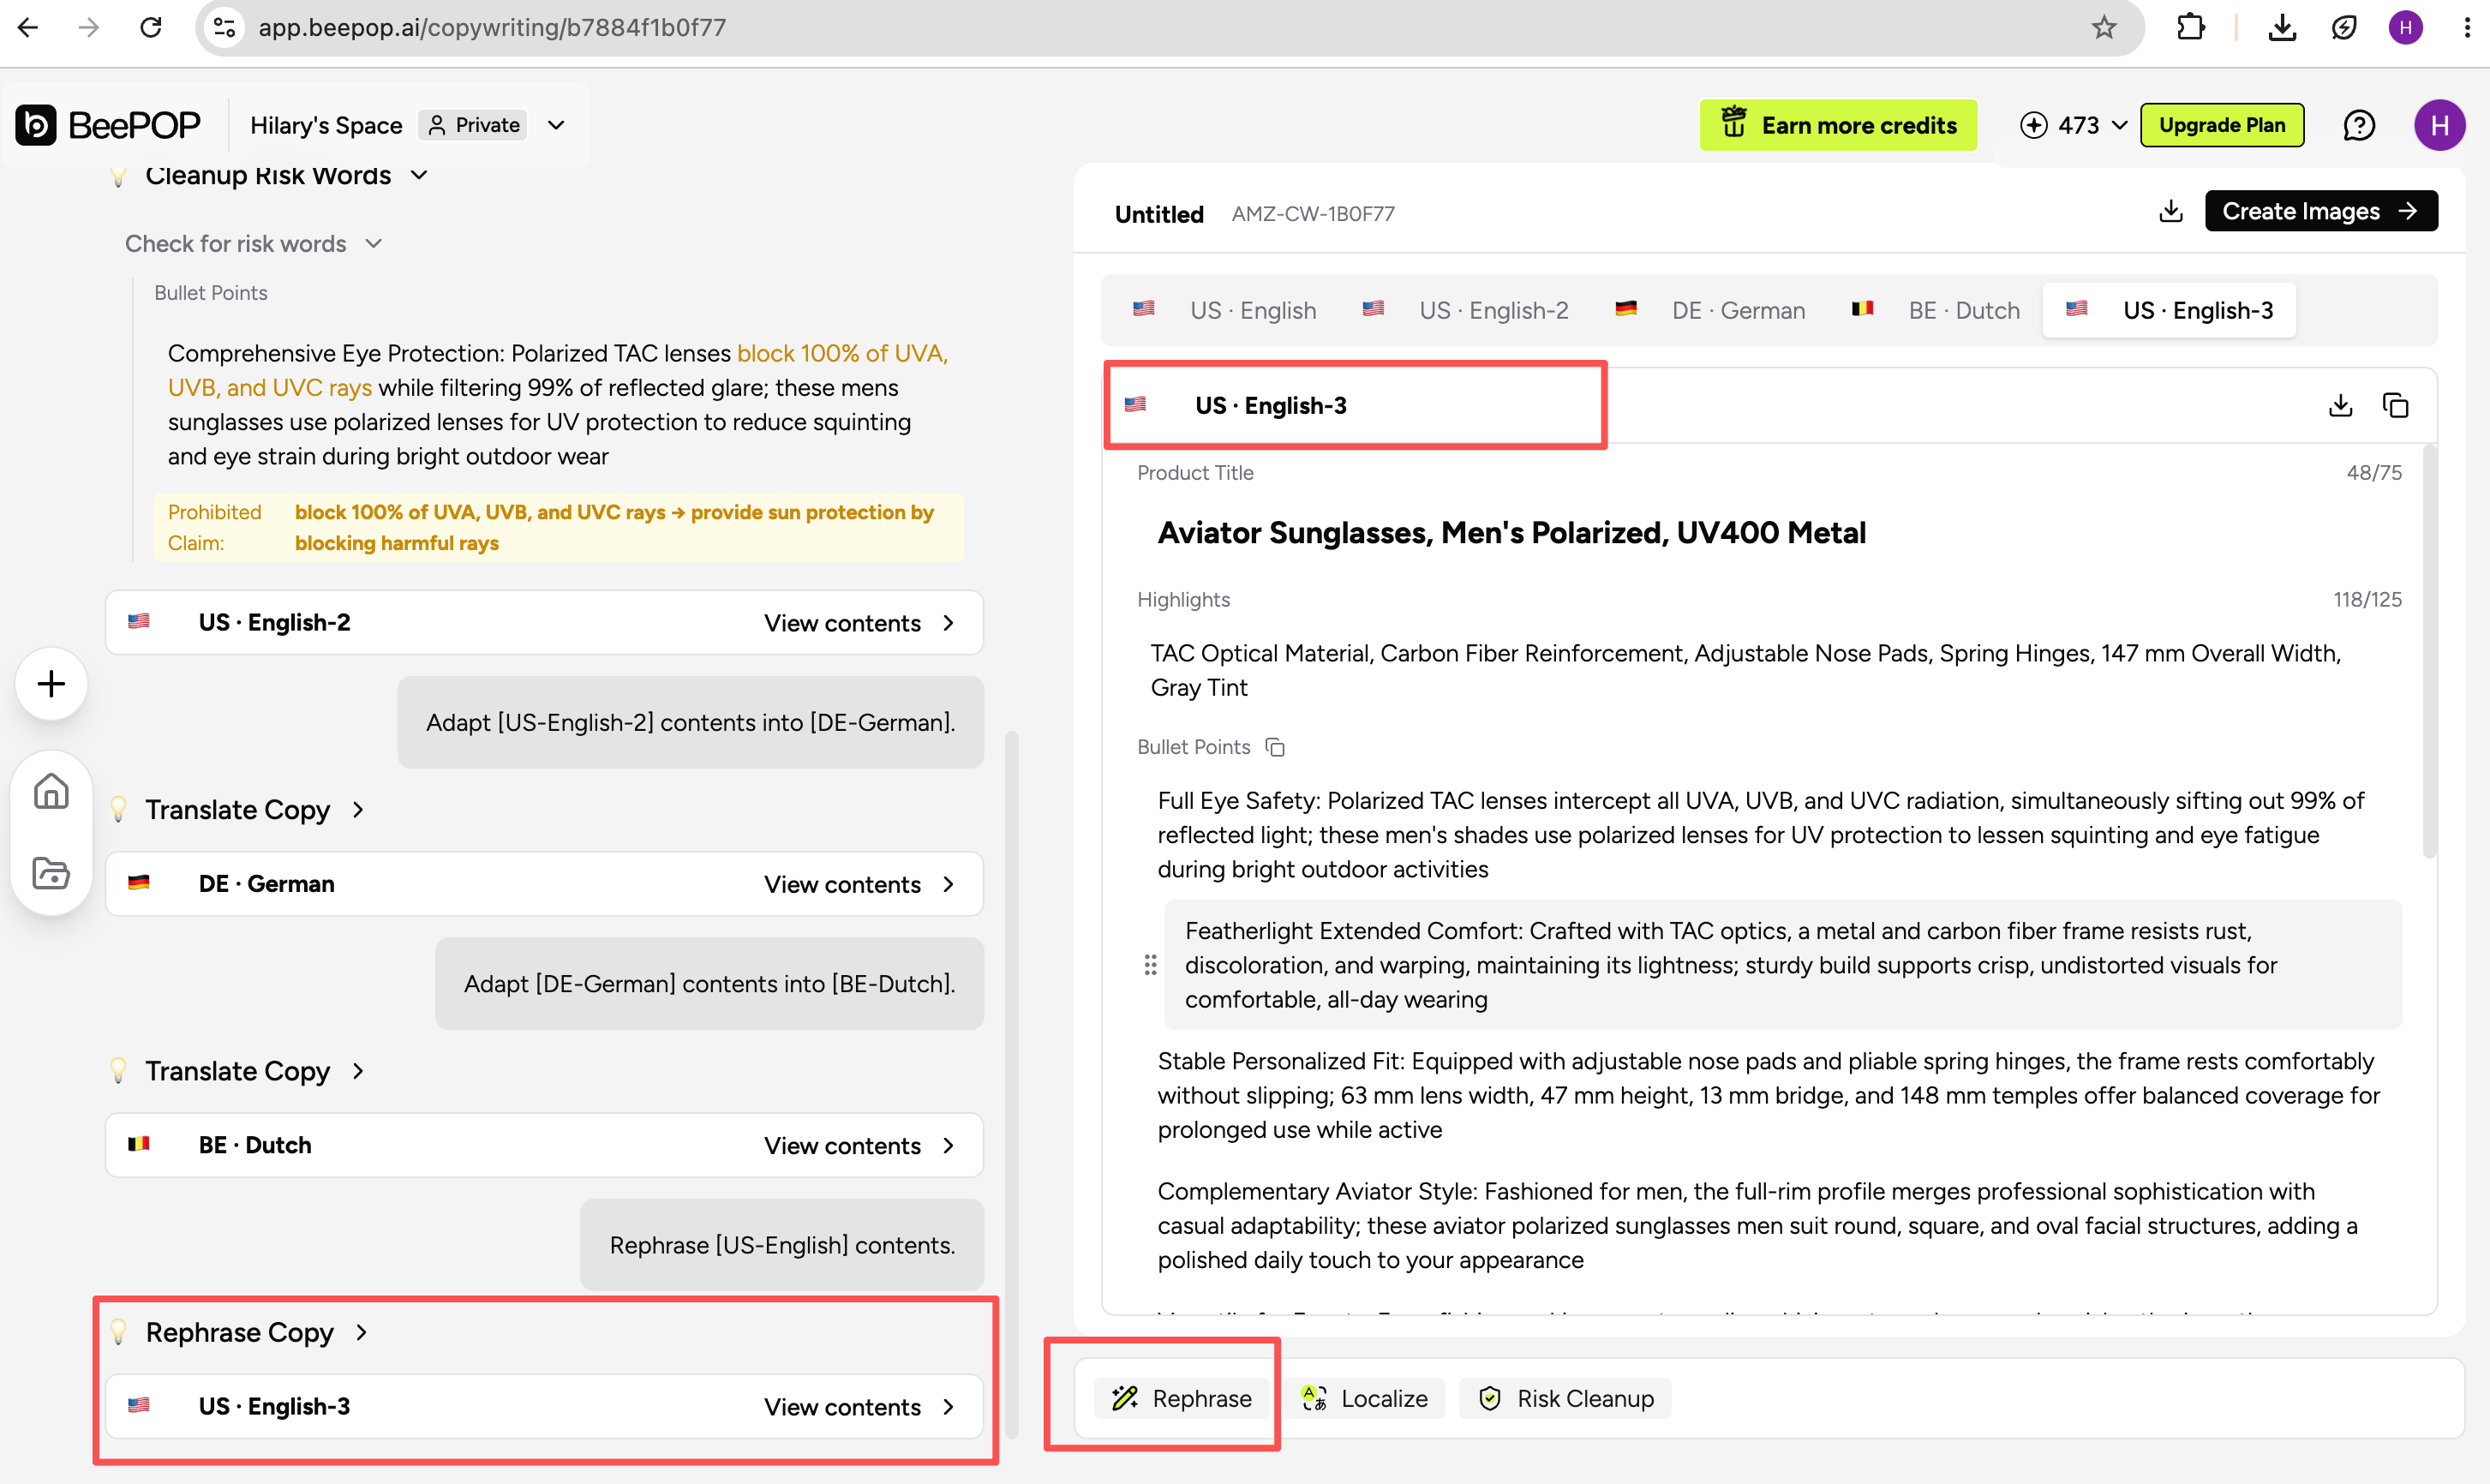Bookmark this page with the star icon
2490x1484 pixels.
pyautogui.click(x=2104, y=27)
